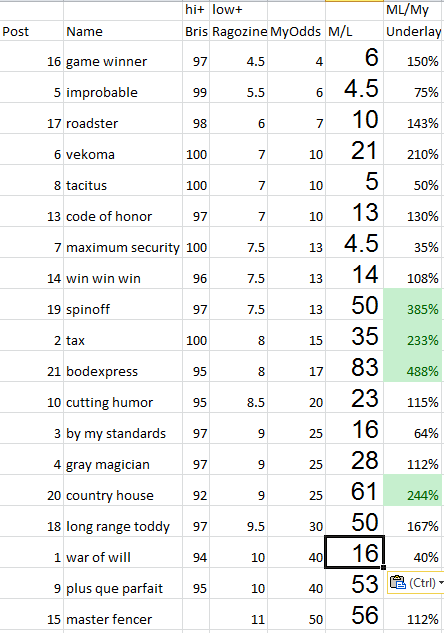The width and height of the screenshot is (444, 633).
Task: Select the Post header cell
Action: coord(31,31)
